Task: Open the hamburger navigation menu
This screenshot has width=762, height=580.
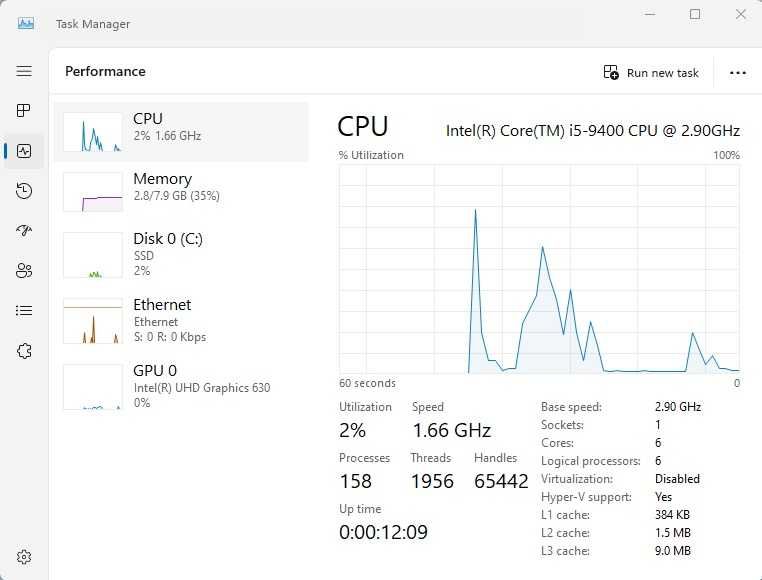Action: tap(24, 71)
